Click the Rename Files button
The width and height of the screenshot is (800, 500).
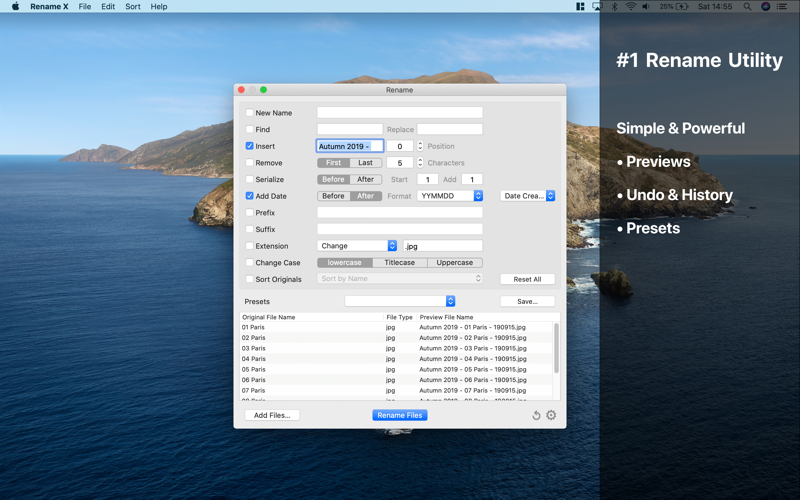[399, 415]
